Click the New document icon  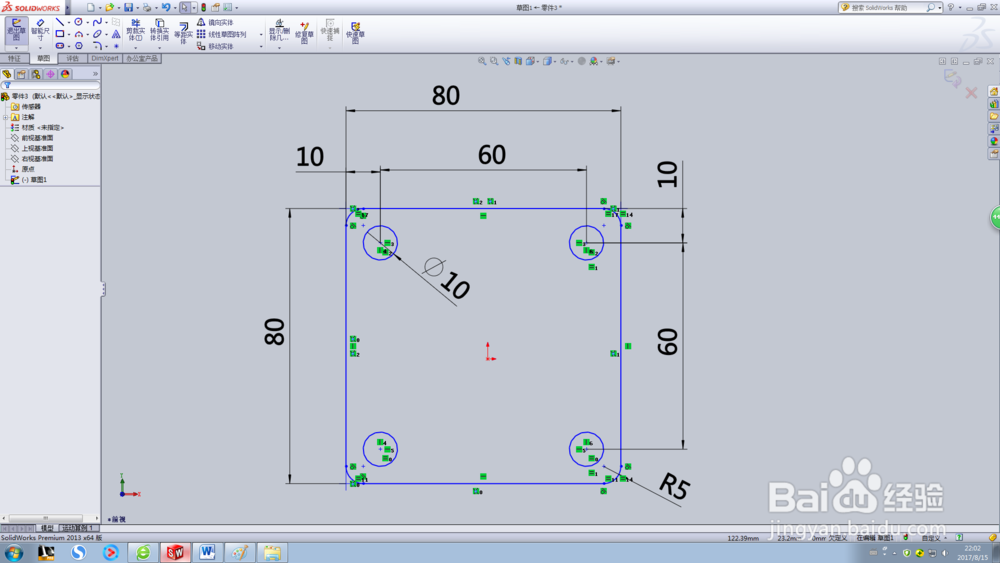[91, 8]
